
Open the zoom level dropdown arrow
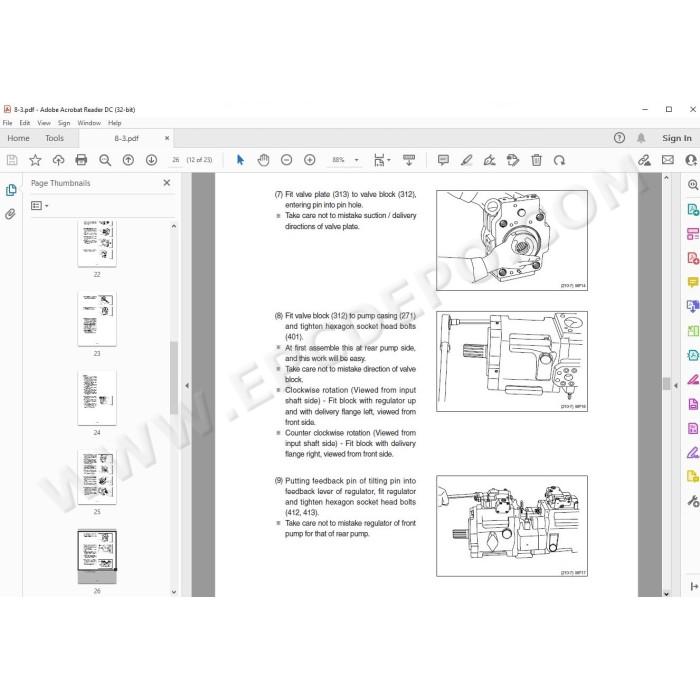[356, 160]
